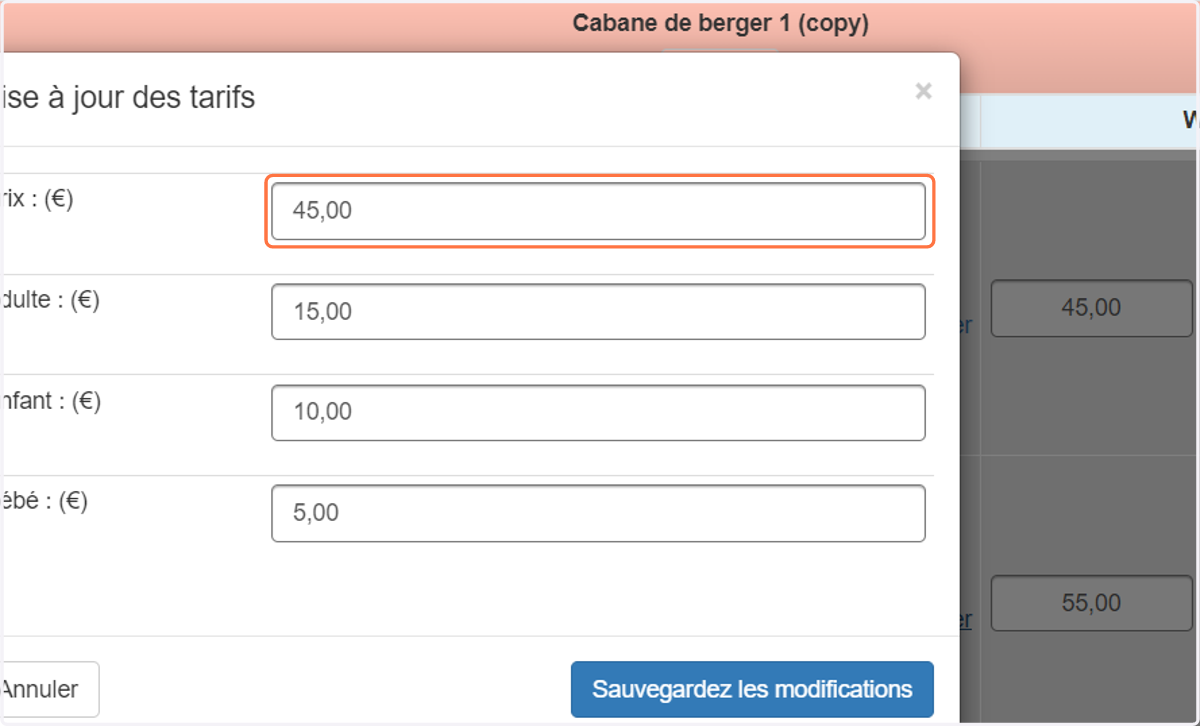Select the dimmed 55,00 background rate cell

1091,603
